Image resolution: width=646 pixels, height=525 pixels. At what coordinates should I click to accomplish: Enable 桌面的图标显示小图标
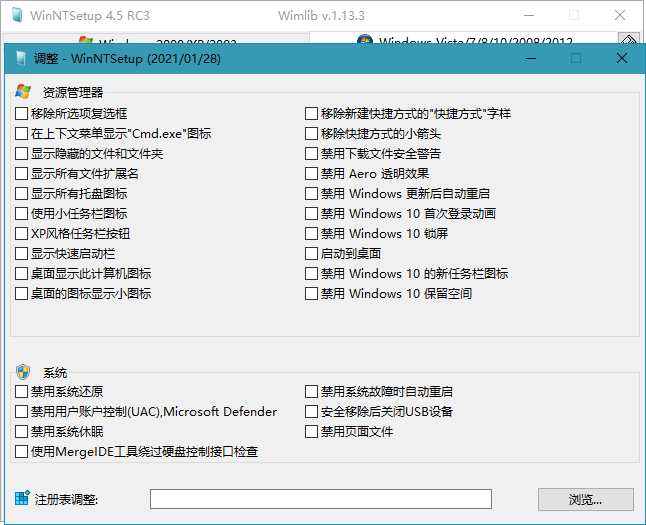click(x=21, y=293)
